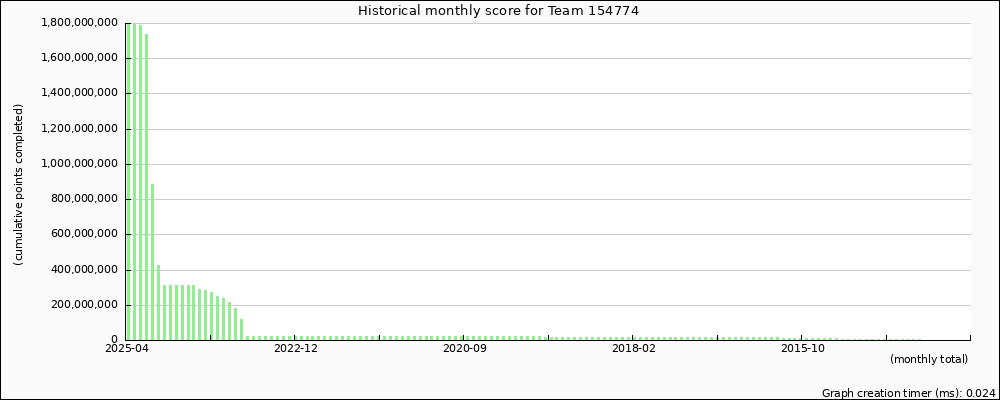Click the 1,400,000,000 y-axis label

(80, 93)
